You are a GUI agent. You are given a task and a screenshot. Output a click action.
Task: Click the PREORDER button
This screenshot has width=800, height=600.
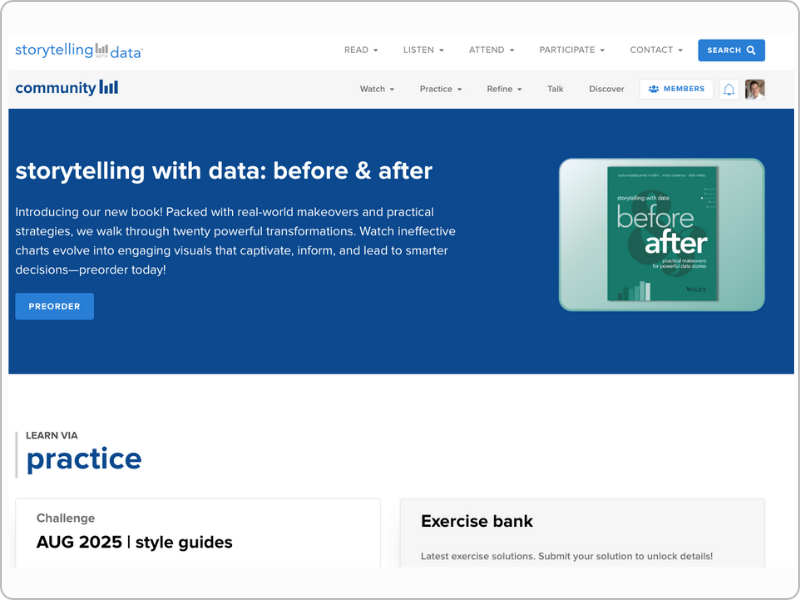tap(55, 306)
